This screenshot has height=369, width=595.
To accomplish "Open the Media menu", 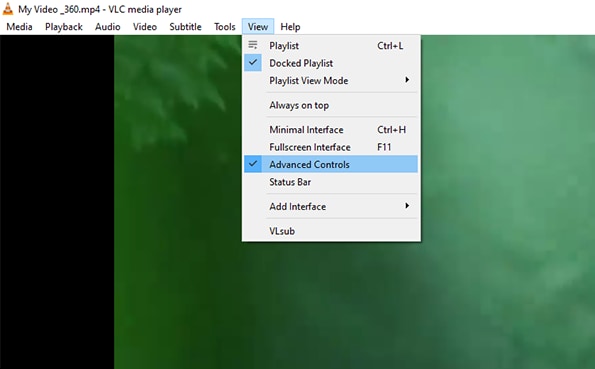I will pyautogui.click(x=19, y=27).
